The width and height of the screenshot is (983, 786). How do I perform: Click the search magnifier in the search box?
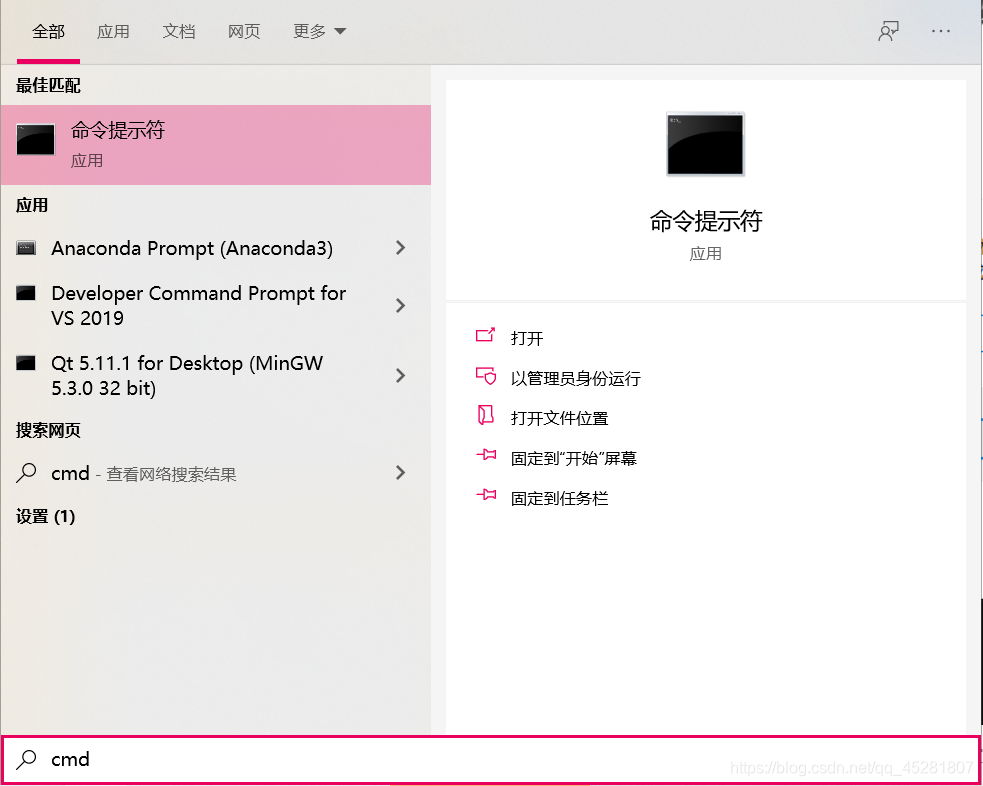pos(26,760)
